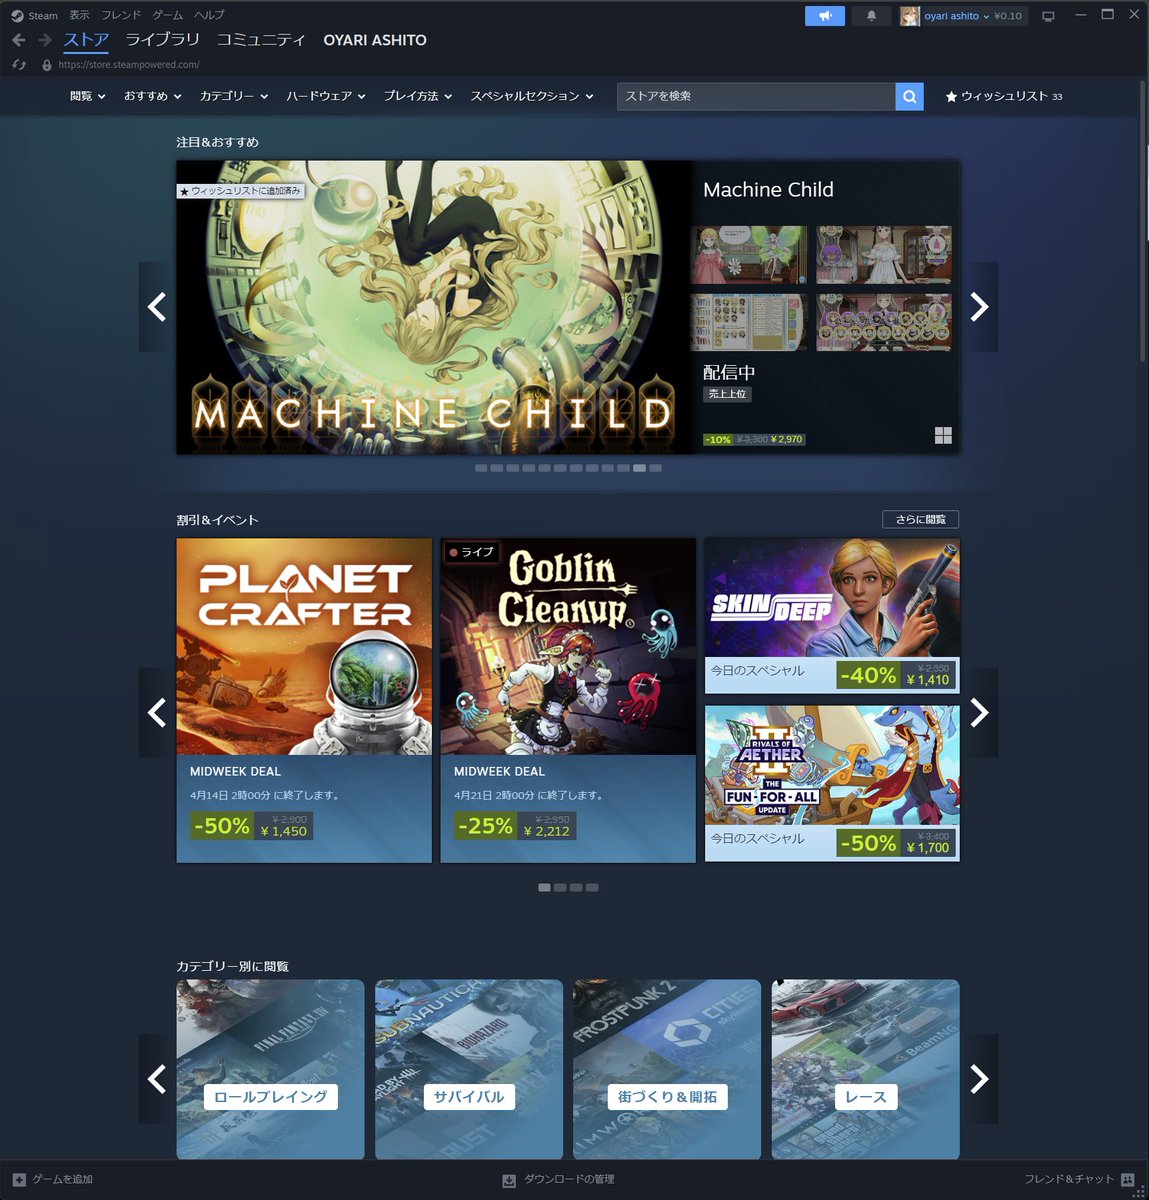Go to next page of discounts & events
Image resolution: width=1149 pixels, height=1200 pixels.
(979, 712)
